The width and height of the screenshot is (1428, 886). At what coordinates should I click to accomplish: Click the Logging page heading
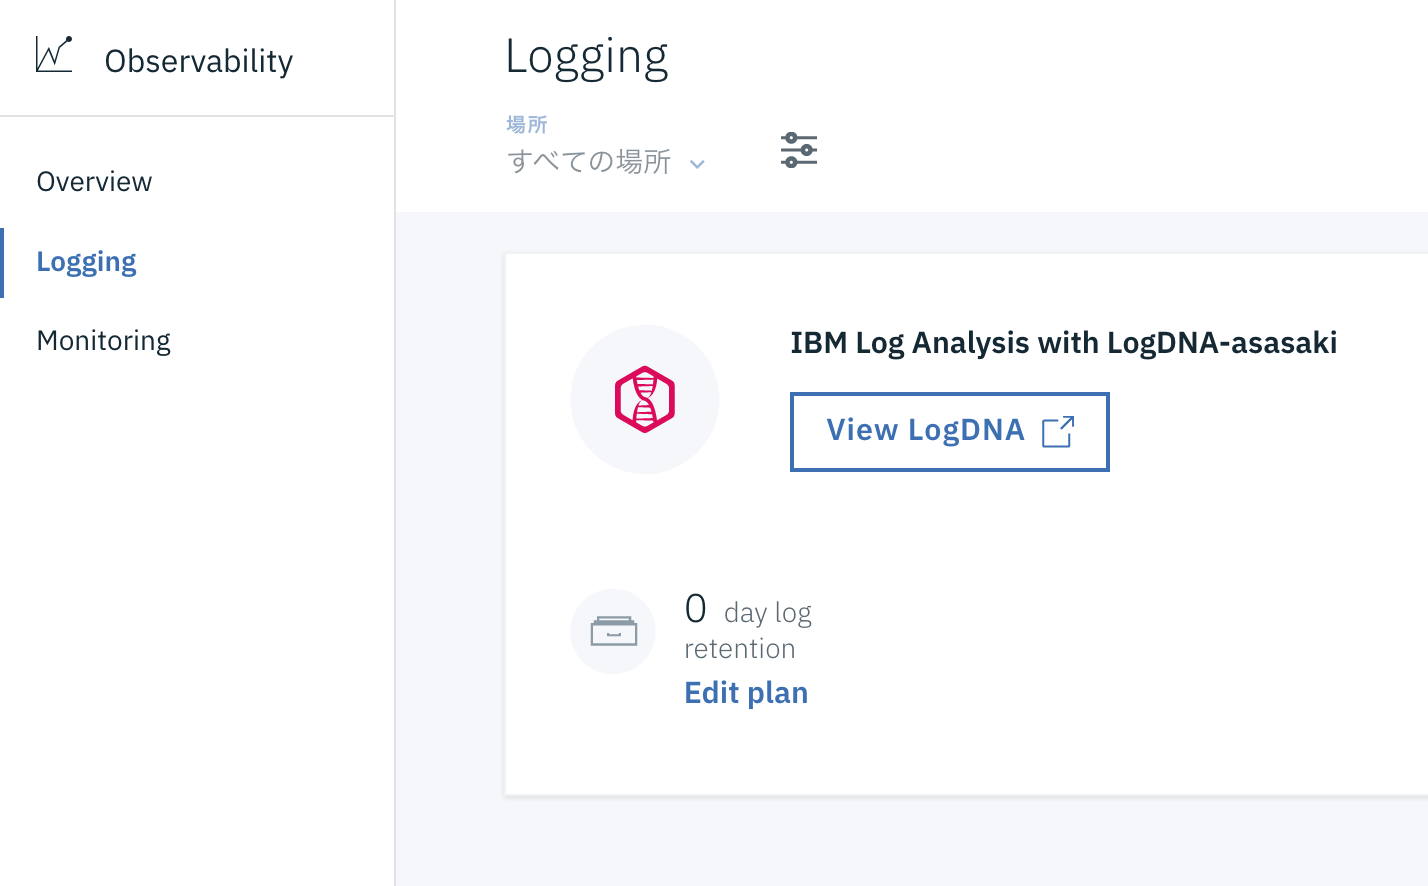tap(587, 56)
